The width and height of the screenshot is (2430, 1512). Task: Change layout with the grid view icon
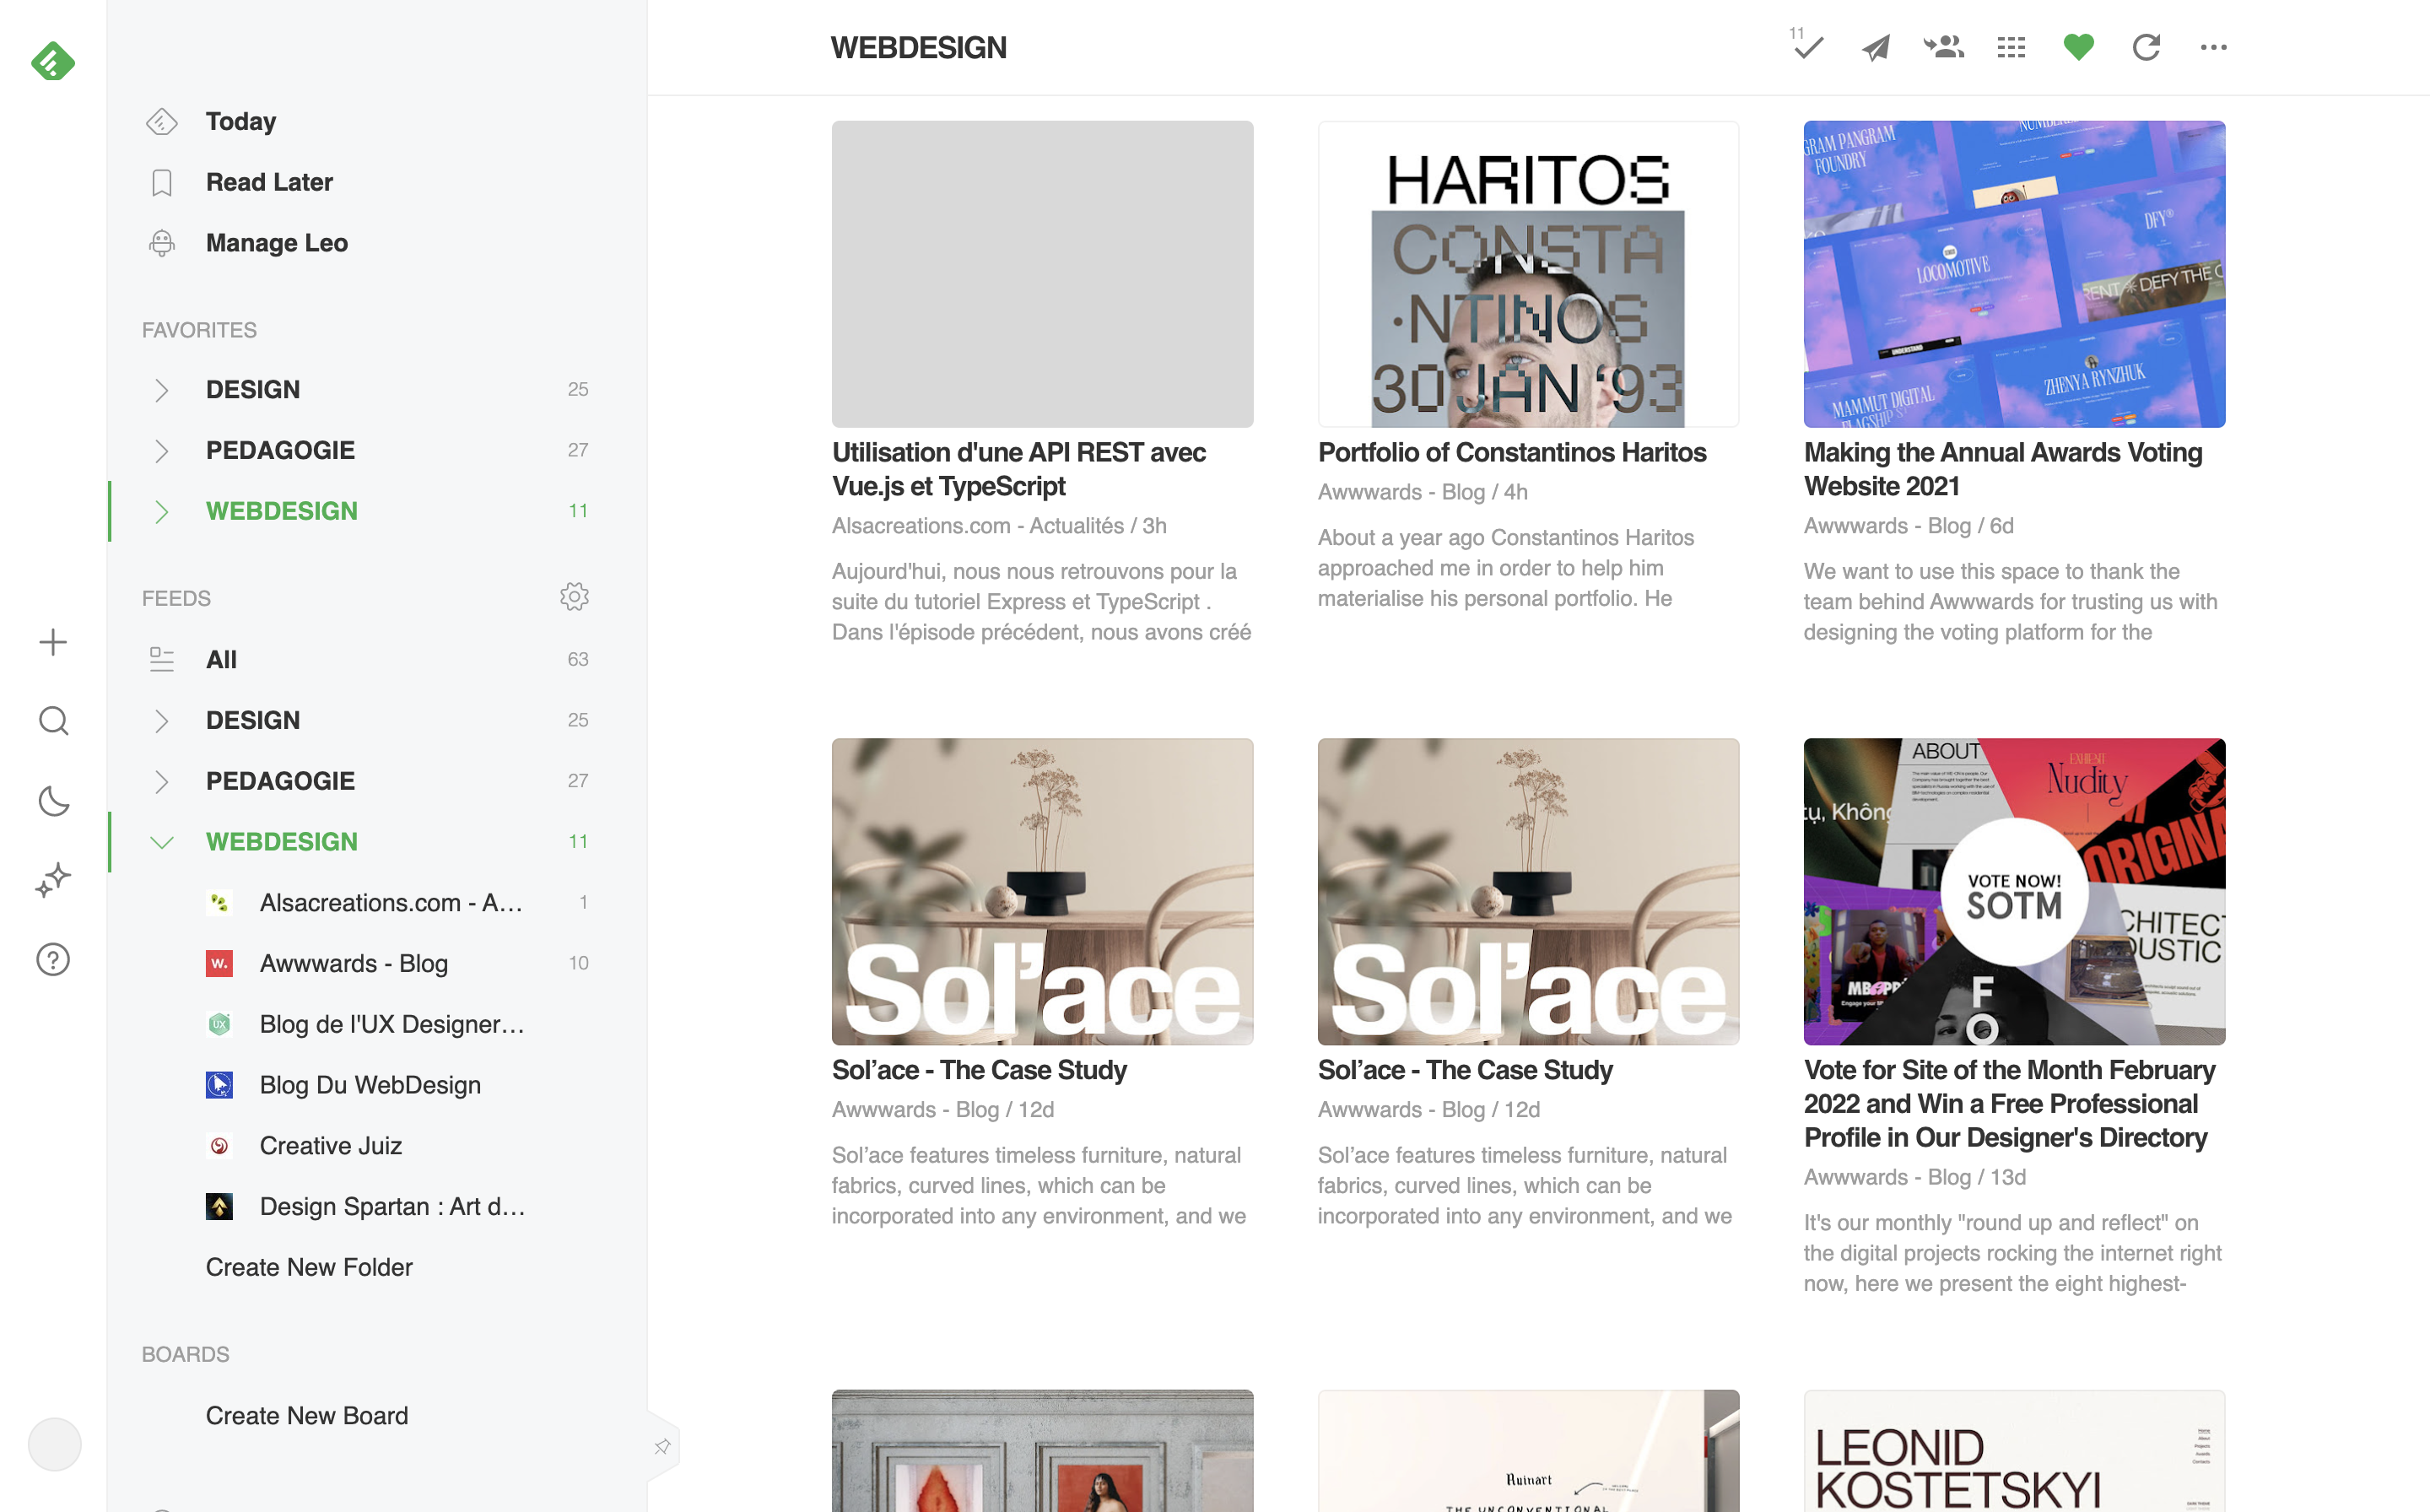(x=2011, y=47)
